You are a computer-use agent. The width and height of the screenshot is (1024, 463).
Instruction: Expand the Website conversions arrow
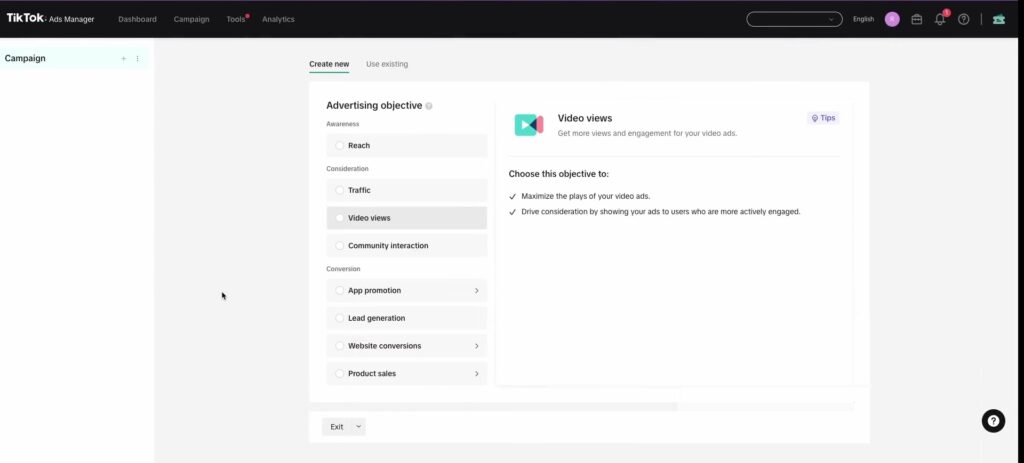[x=477, y=346]
